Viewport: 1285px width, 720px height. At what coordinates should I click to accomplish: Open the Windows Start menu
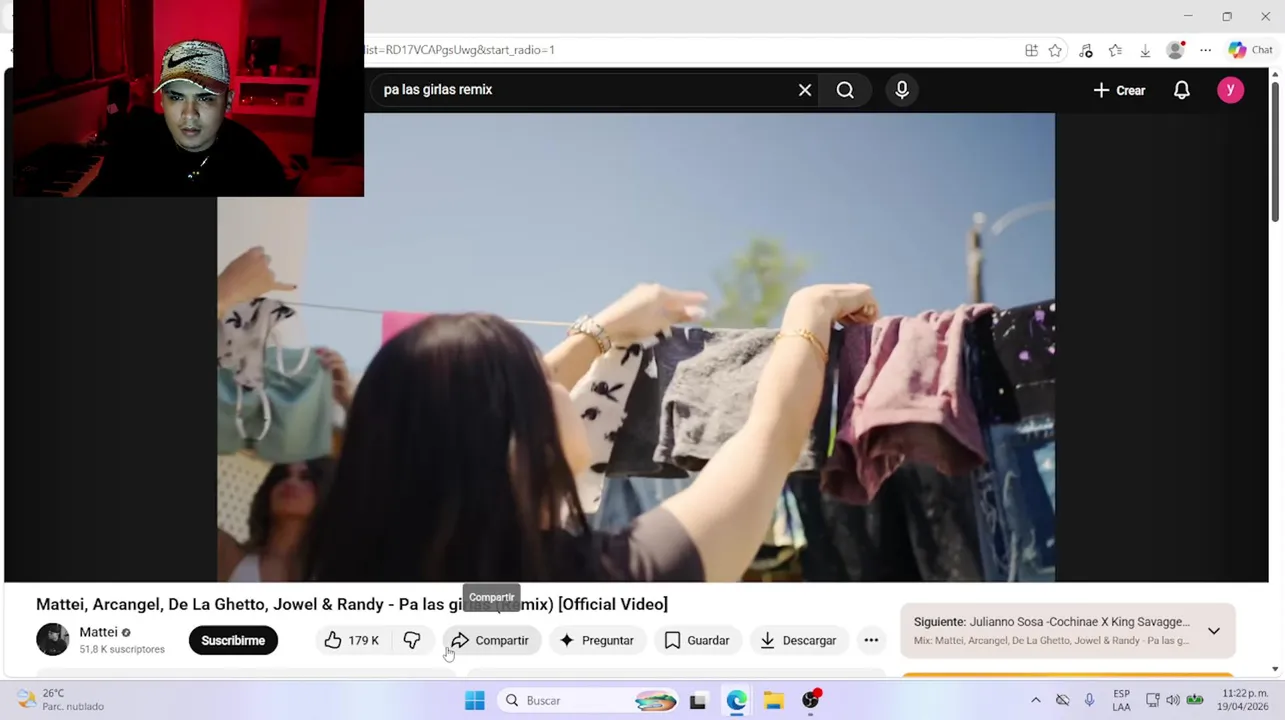click(x=475, y=700)
